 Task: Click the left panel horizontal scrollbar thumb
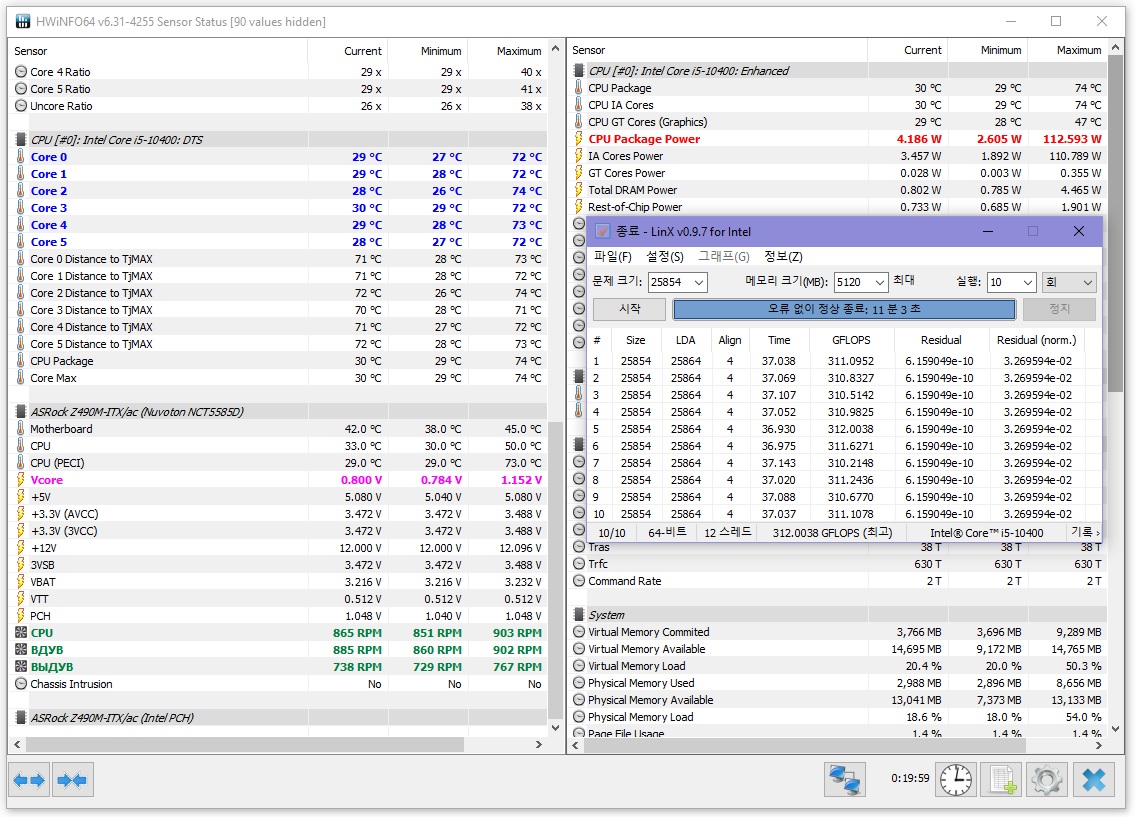click(245, 744)
